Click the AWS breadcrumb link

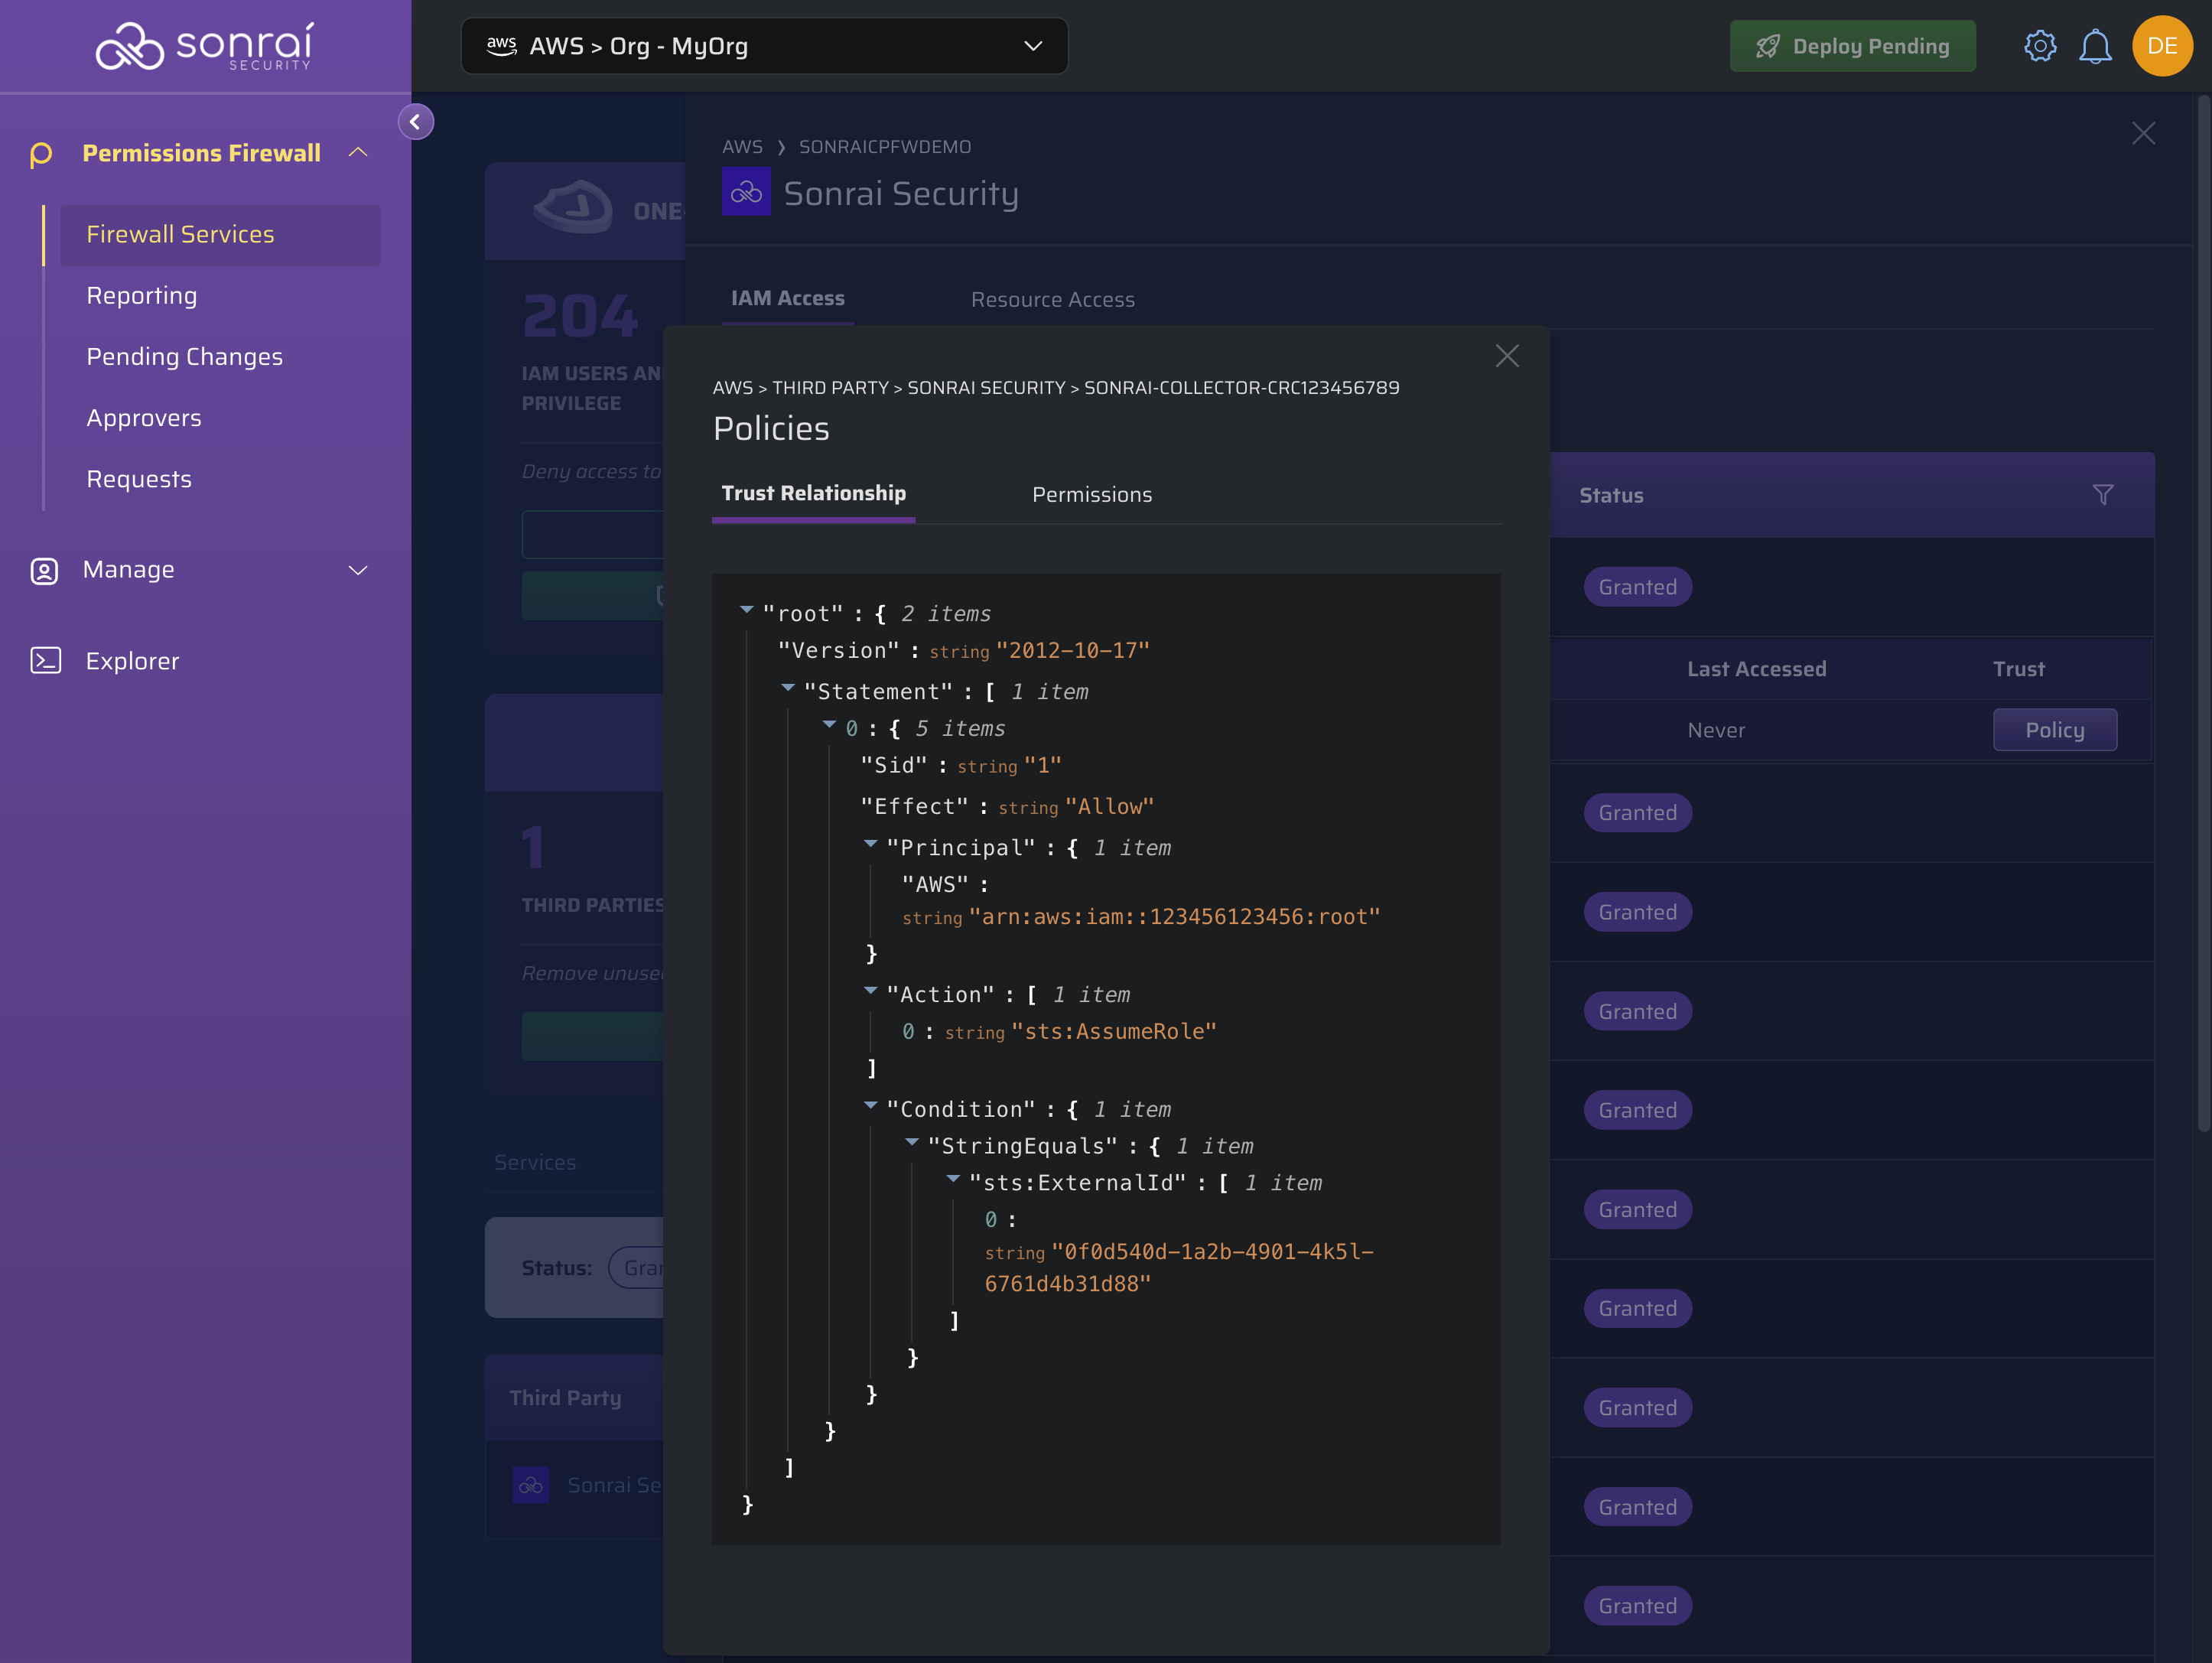tap(742, 147)
